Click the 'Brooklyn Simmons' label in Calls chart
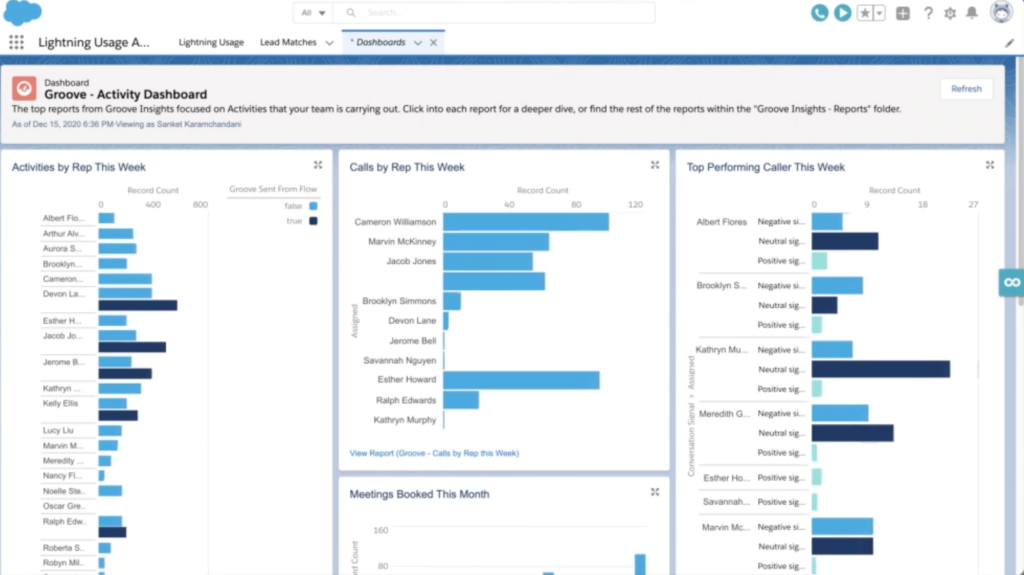Image resolution: width=1024 pixels, height=575 pixels. pos(399,301)
